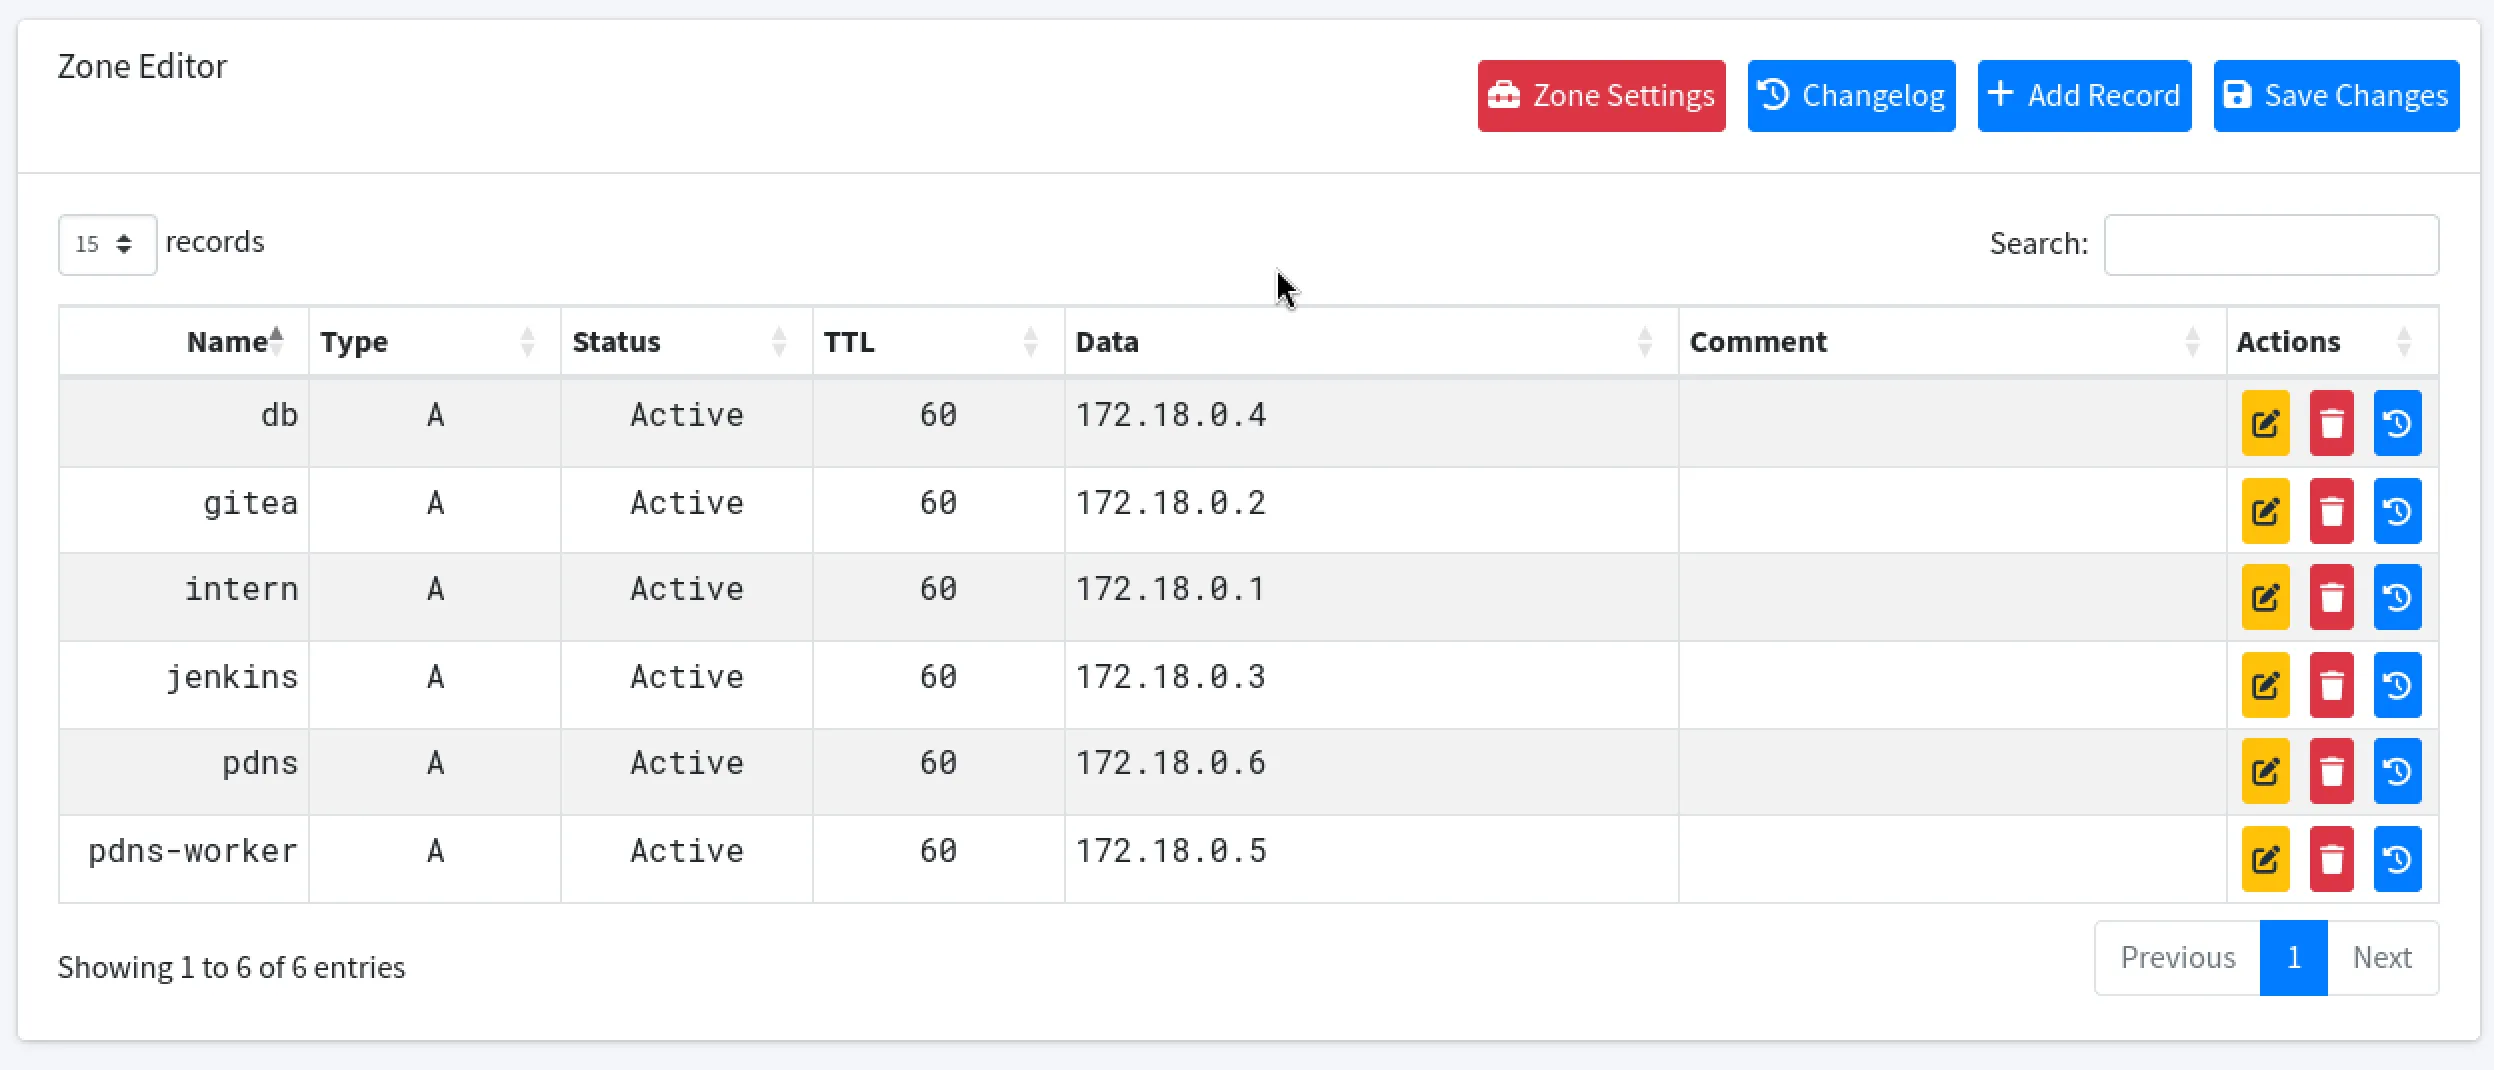Delete the pdns-worker record
This screenshot has height=1070, width=2494.
(x=2331, y=859)
